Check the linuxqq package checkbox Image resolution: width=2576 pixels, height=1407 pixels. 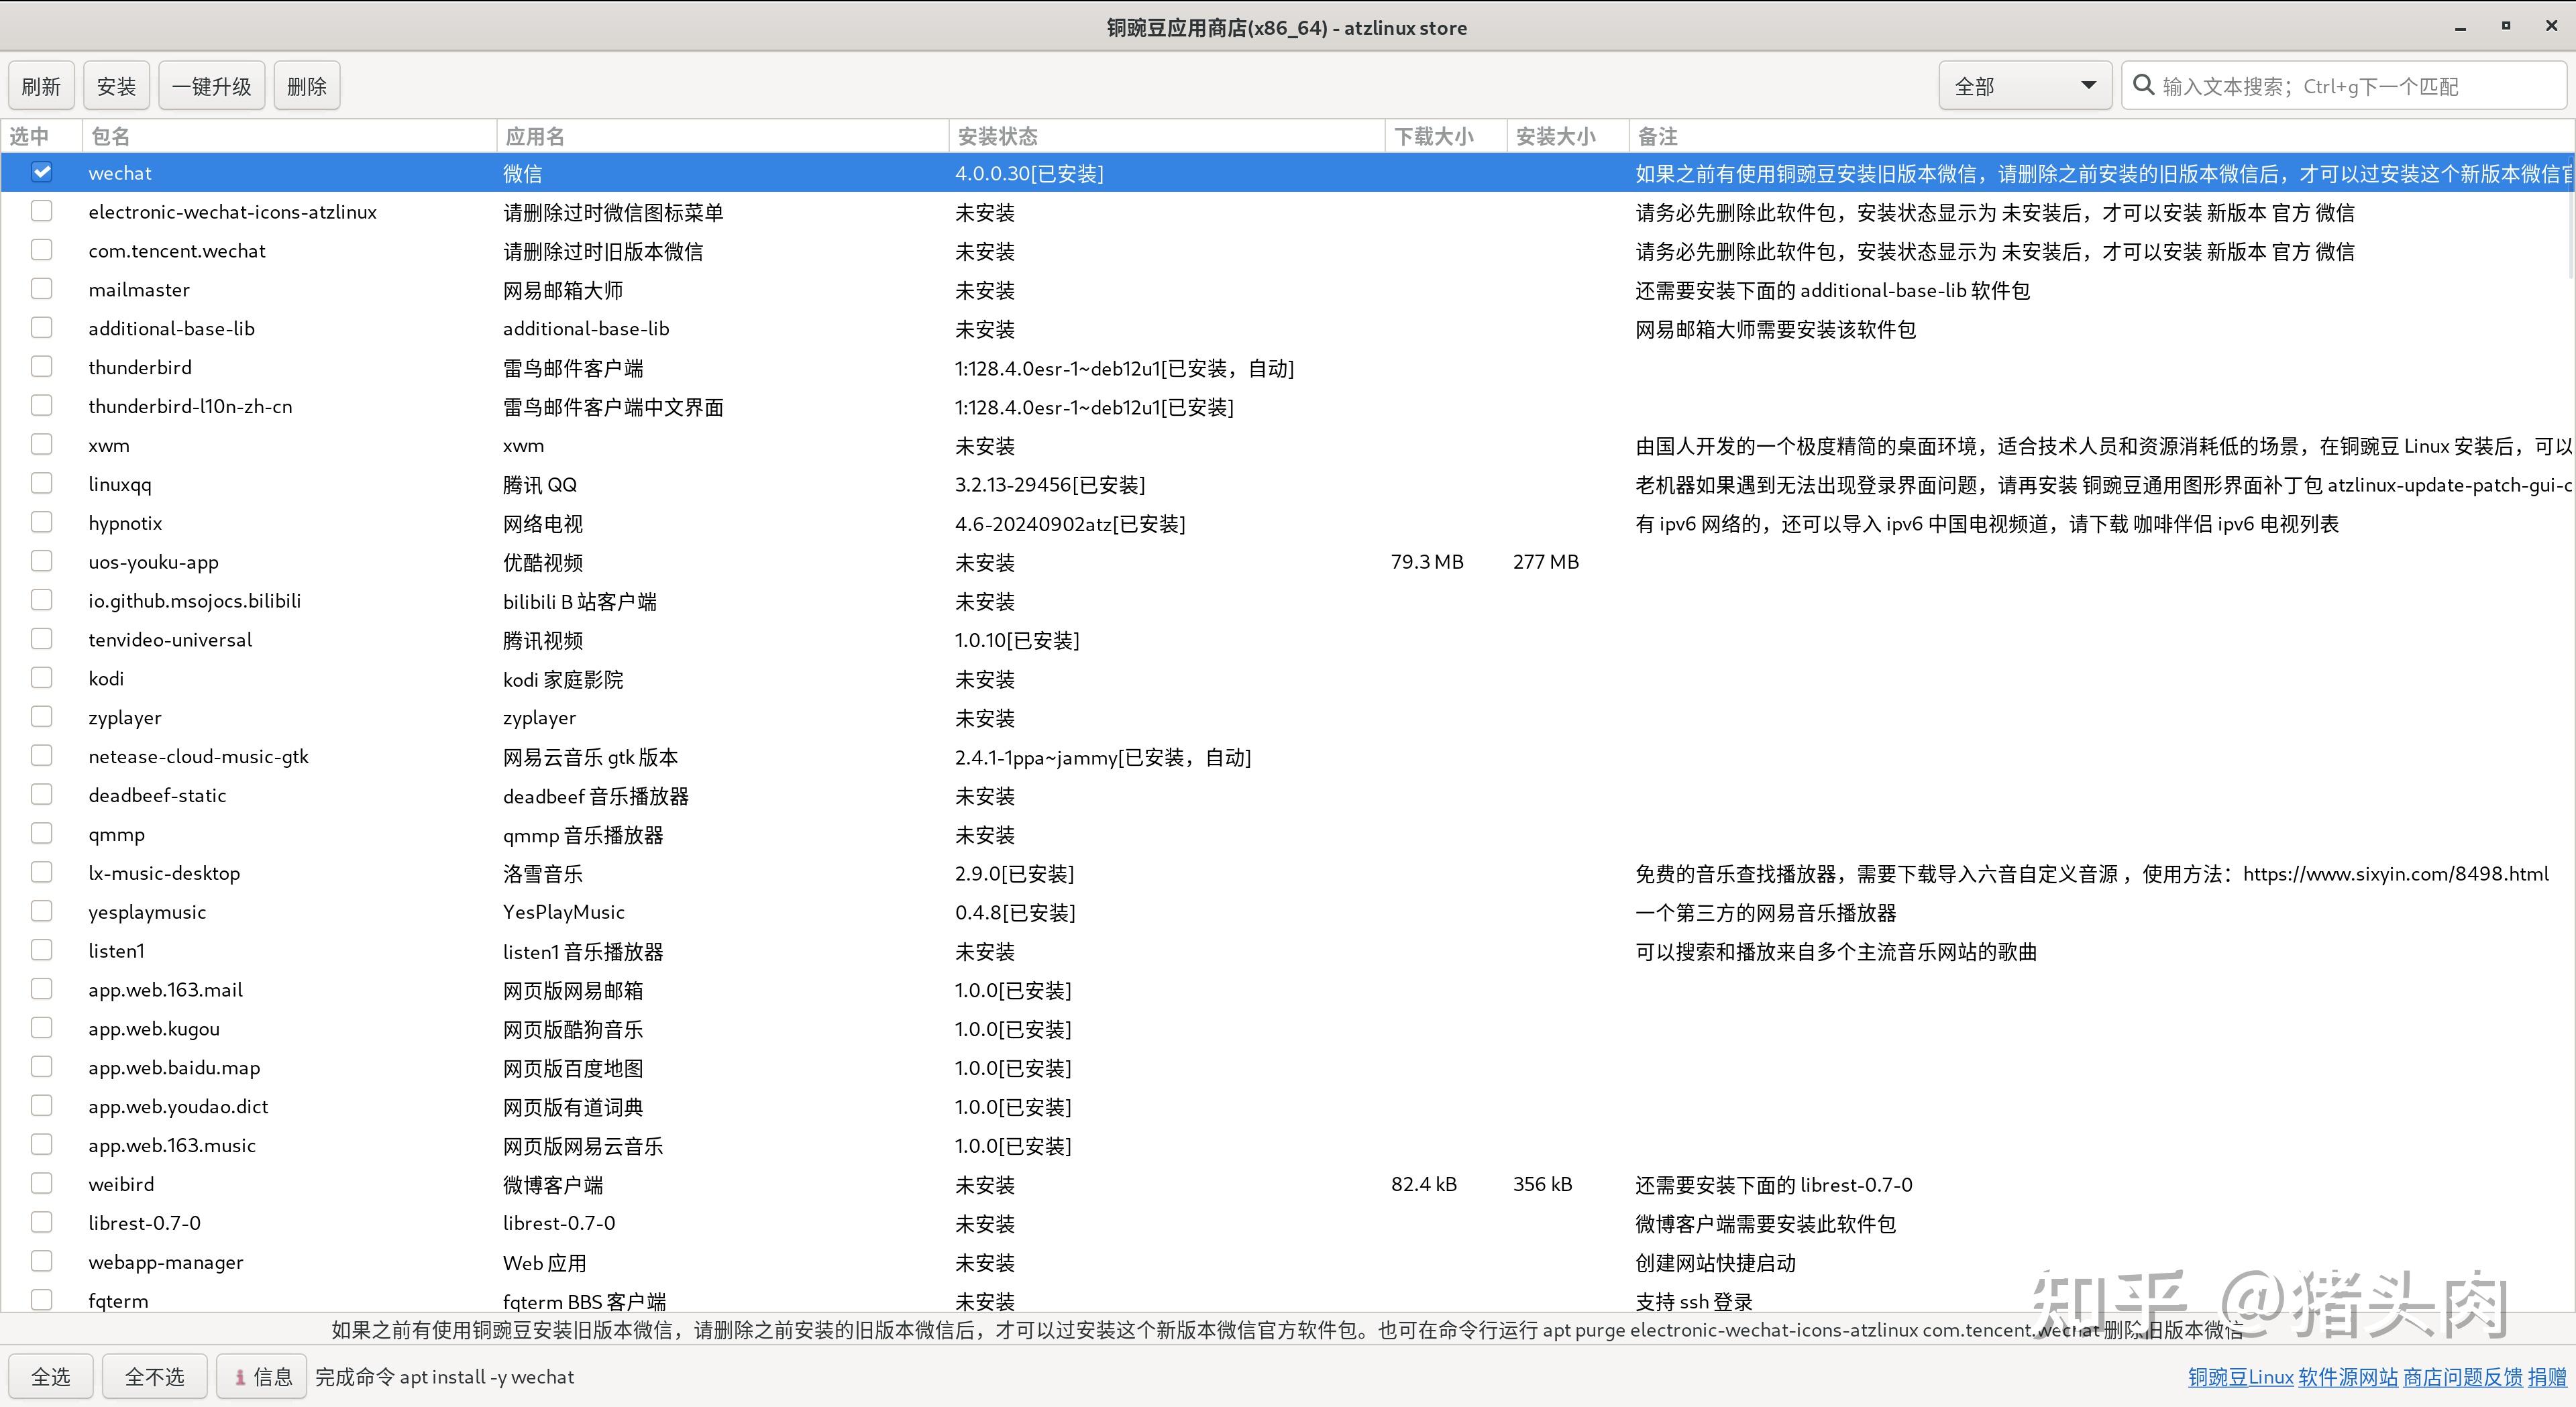[x=41, y=483]
